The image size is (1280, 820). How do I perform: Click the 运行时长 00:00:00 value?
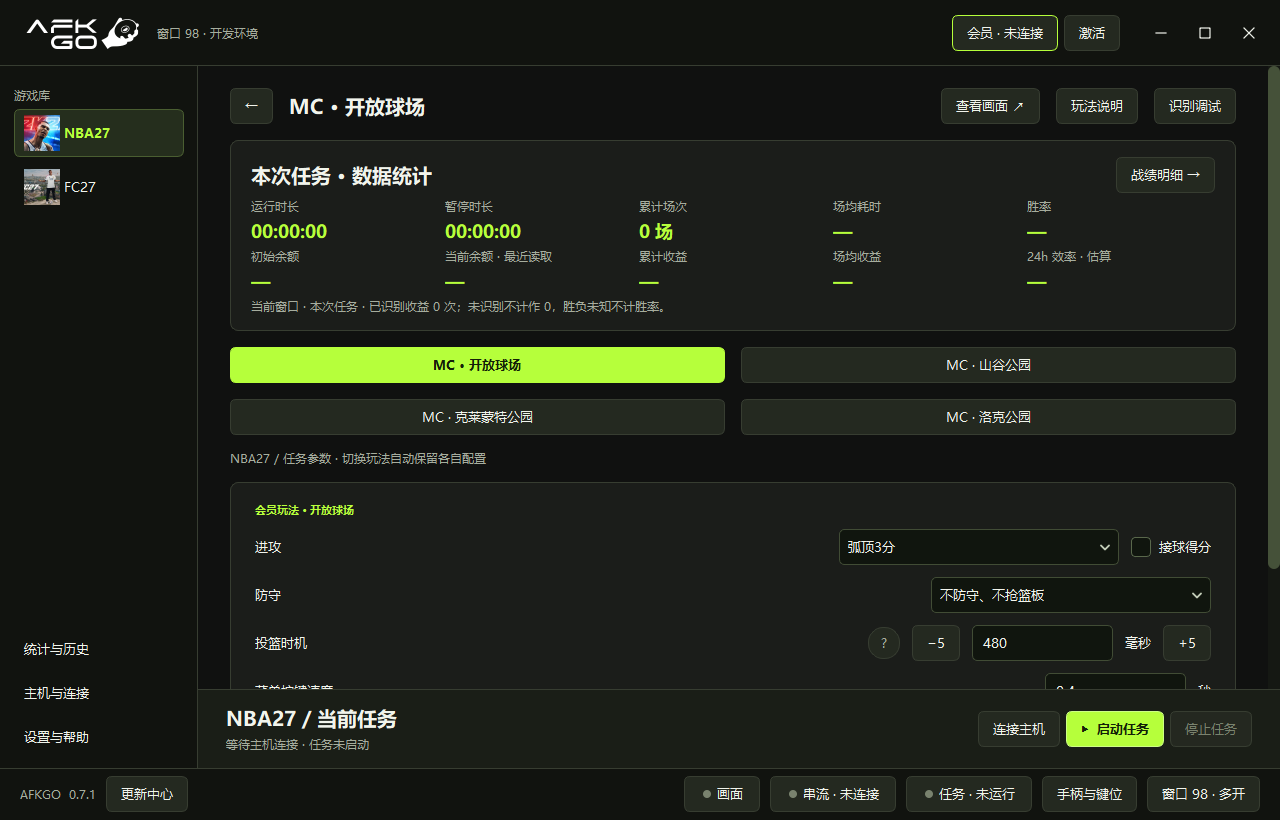point(289,232)
